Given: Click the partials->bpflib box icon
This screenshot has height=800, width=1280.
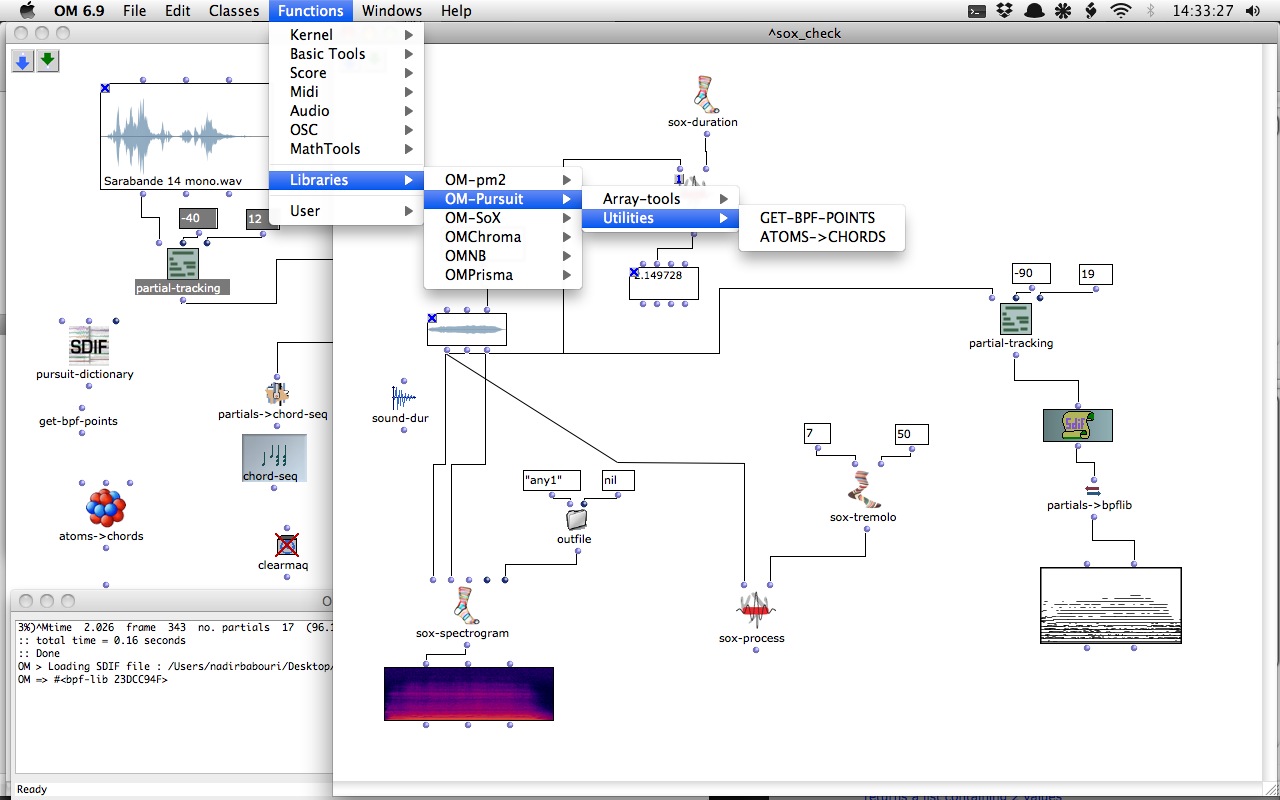Looking at the screenshot, I should (1092, 491).
